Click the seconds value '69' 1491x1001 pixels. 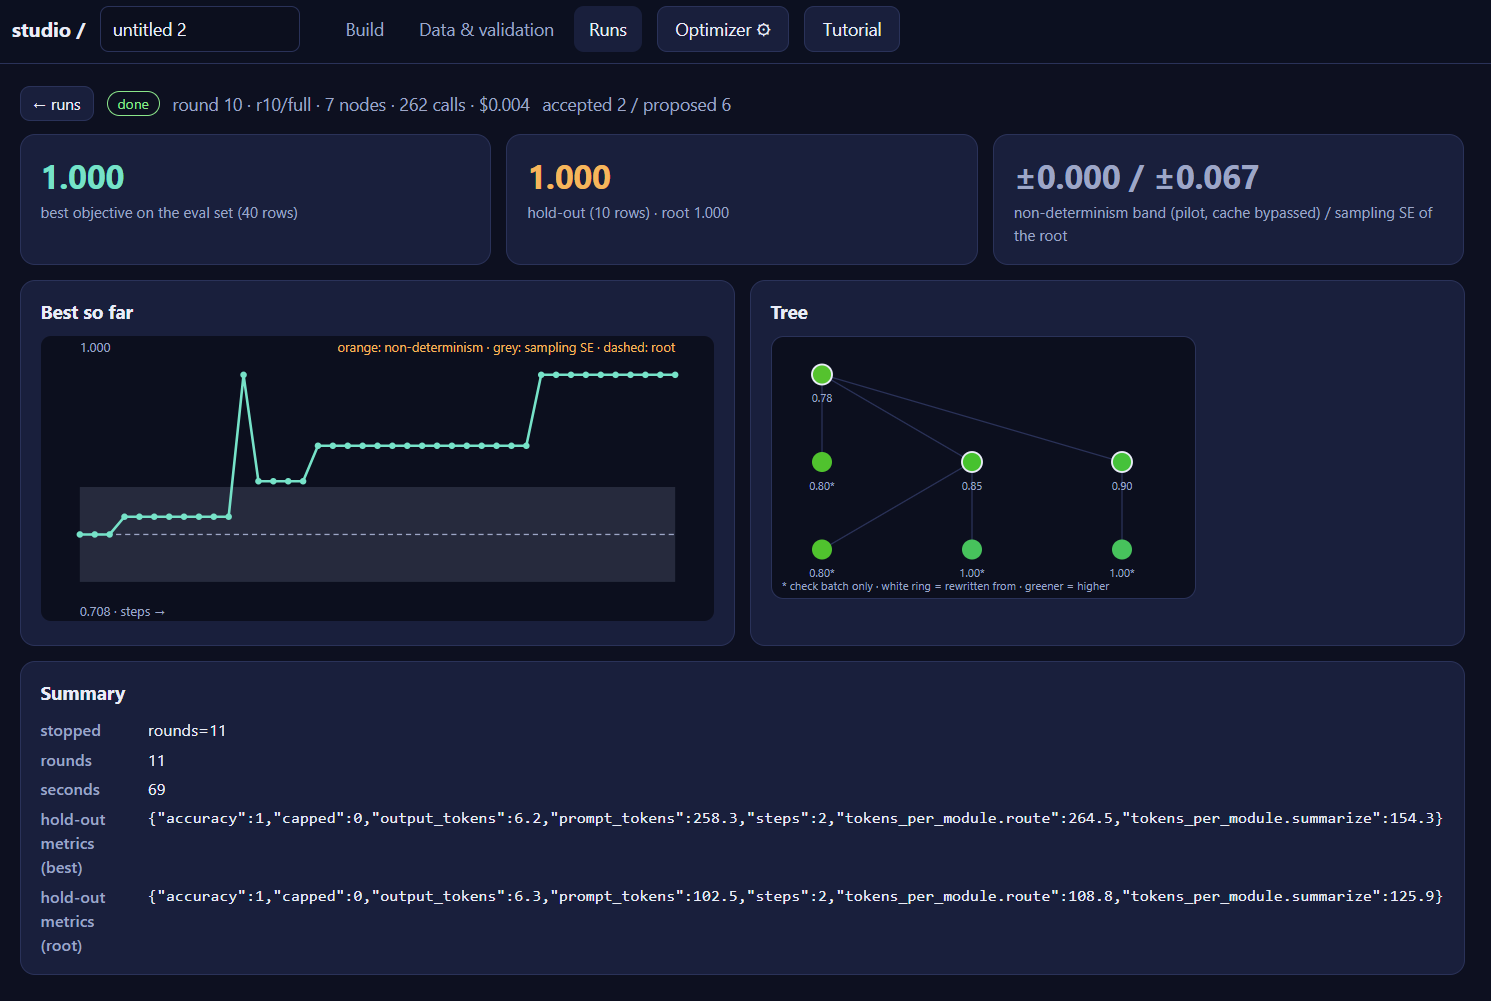tap(157, 790)
